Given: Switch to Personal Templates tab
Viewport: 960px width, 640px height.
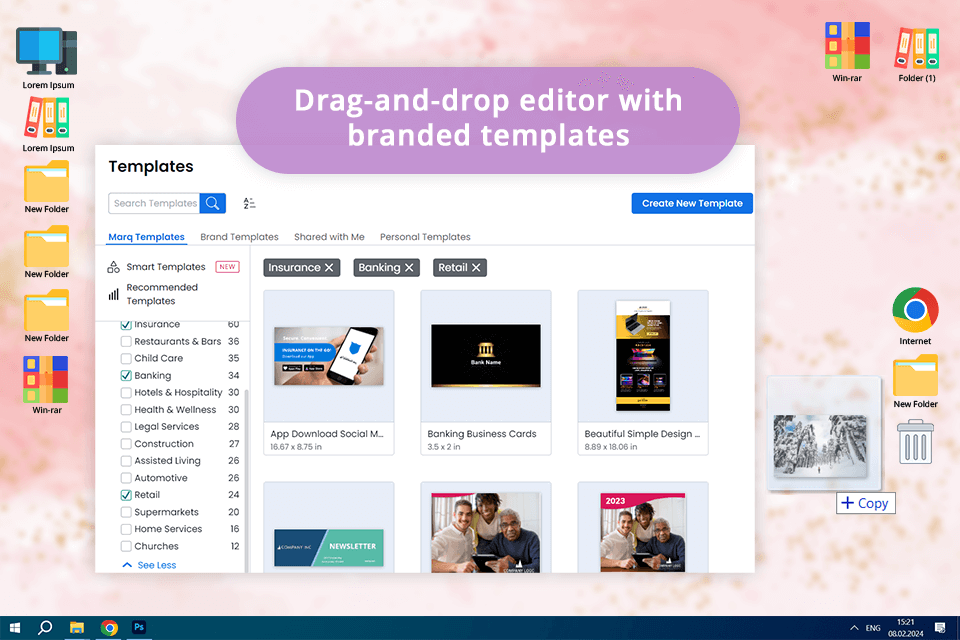Looking at the screenshot, I should (x=426, y=237).
